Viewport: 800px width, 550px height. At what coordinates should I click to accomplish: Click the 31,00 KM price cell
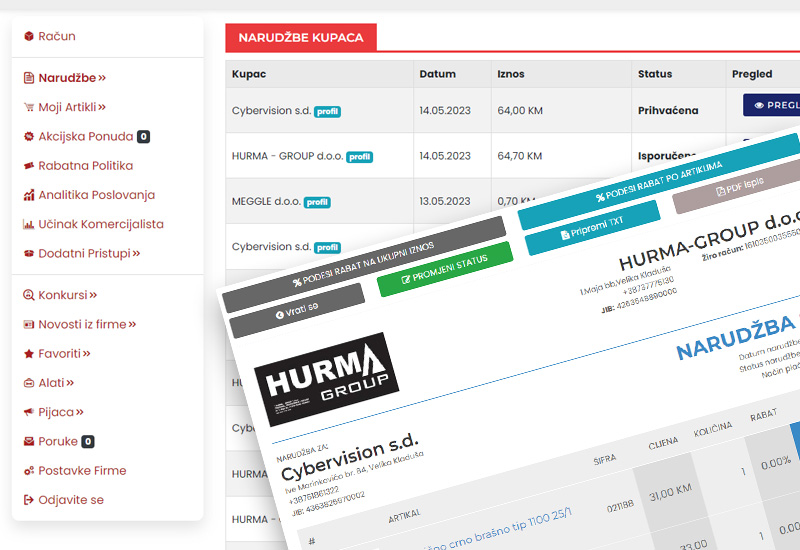pos(670,492)
